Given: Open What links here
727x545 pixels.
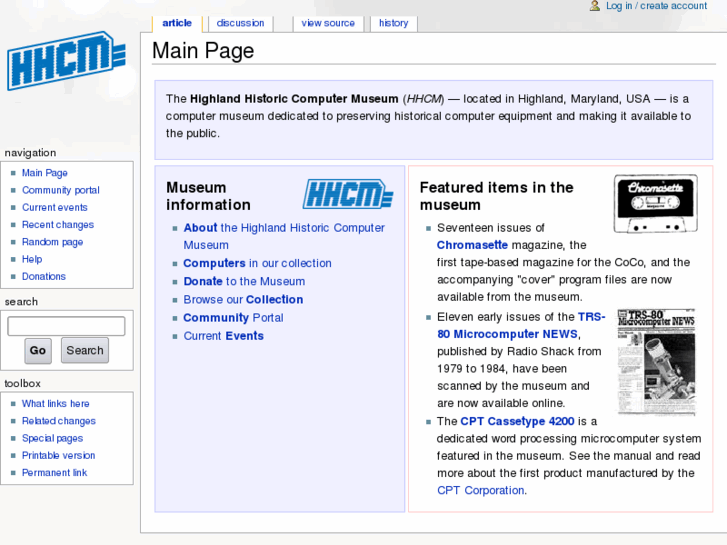Looking at the screenshot, I should pyautogui.click(x=56, y=404).
